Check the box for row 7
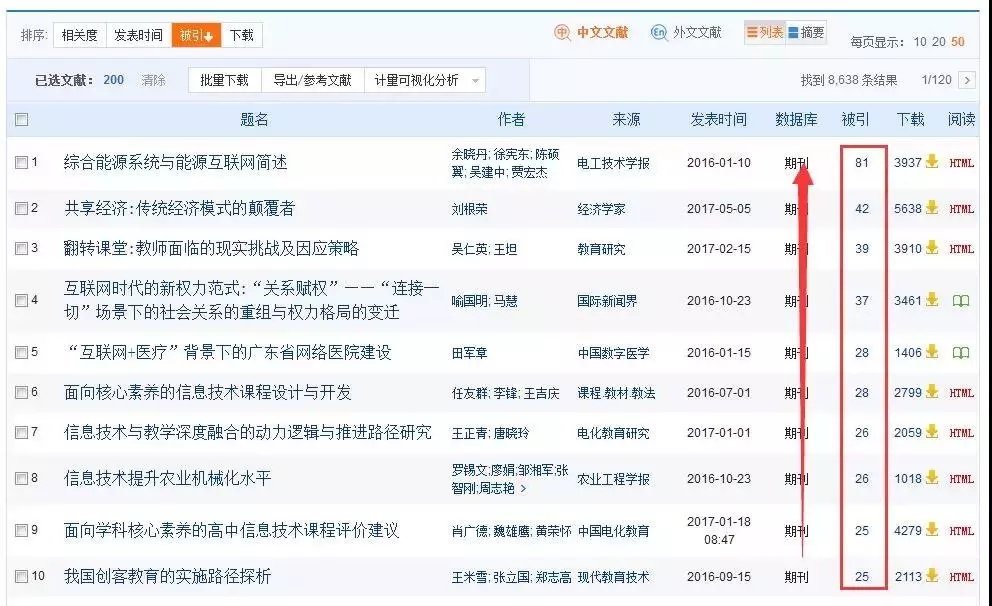 pos(22,432)
